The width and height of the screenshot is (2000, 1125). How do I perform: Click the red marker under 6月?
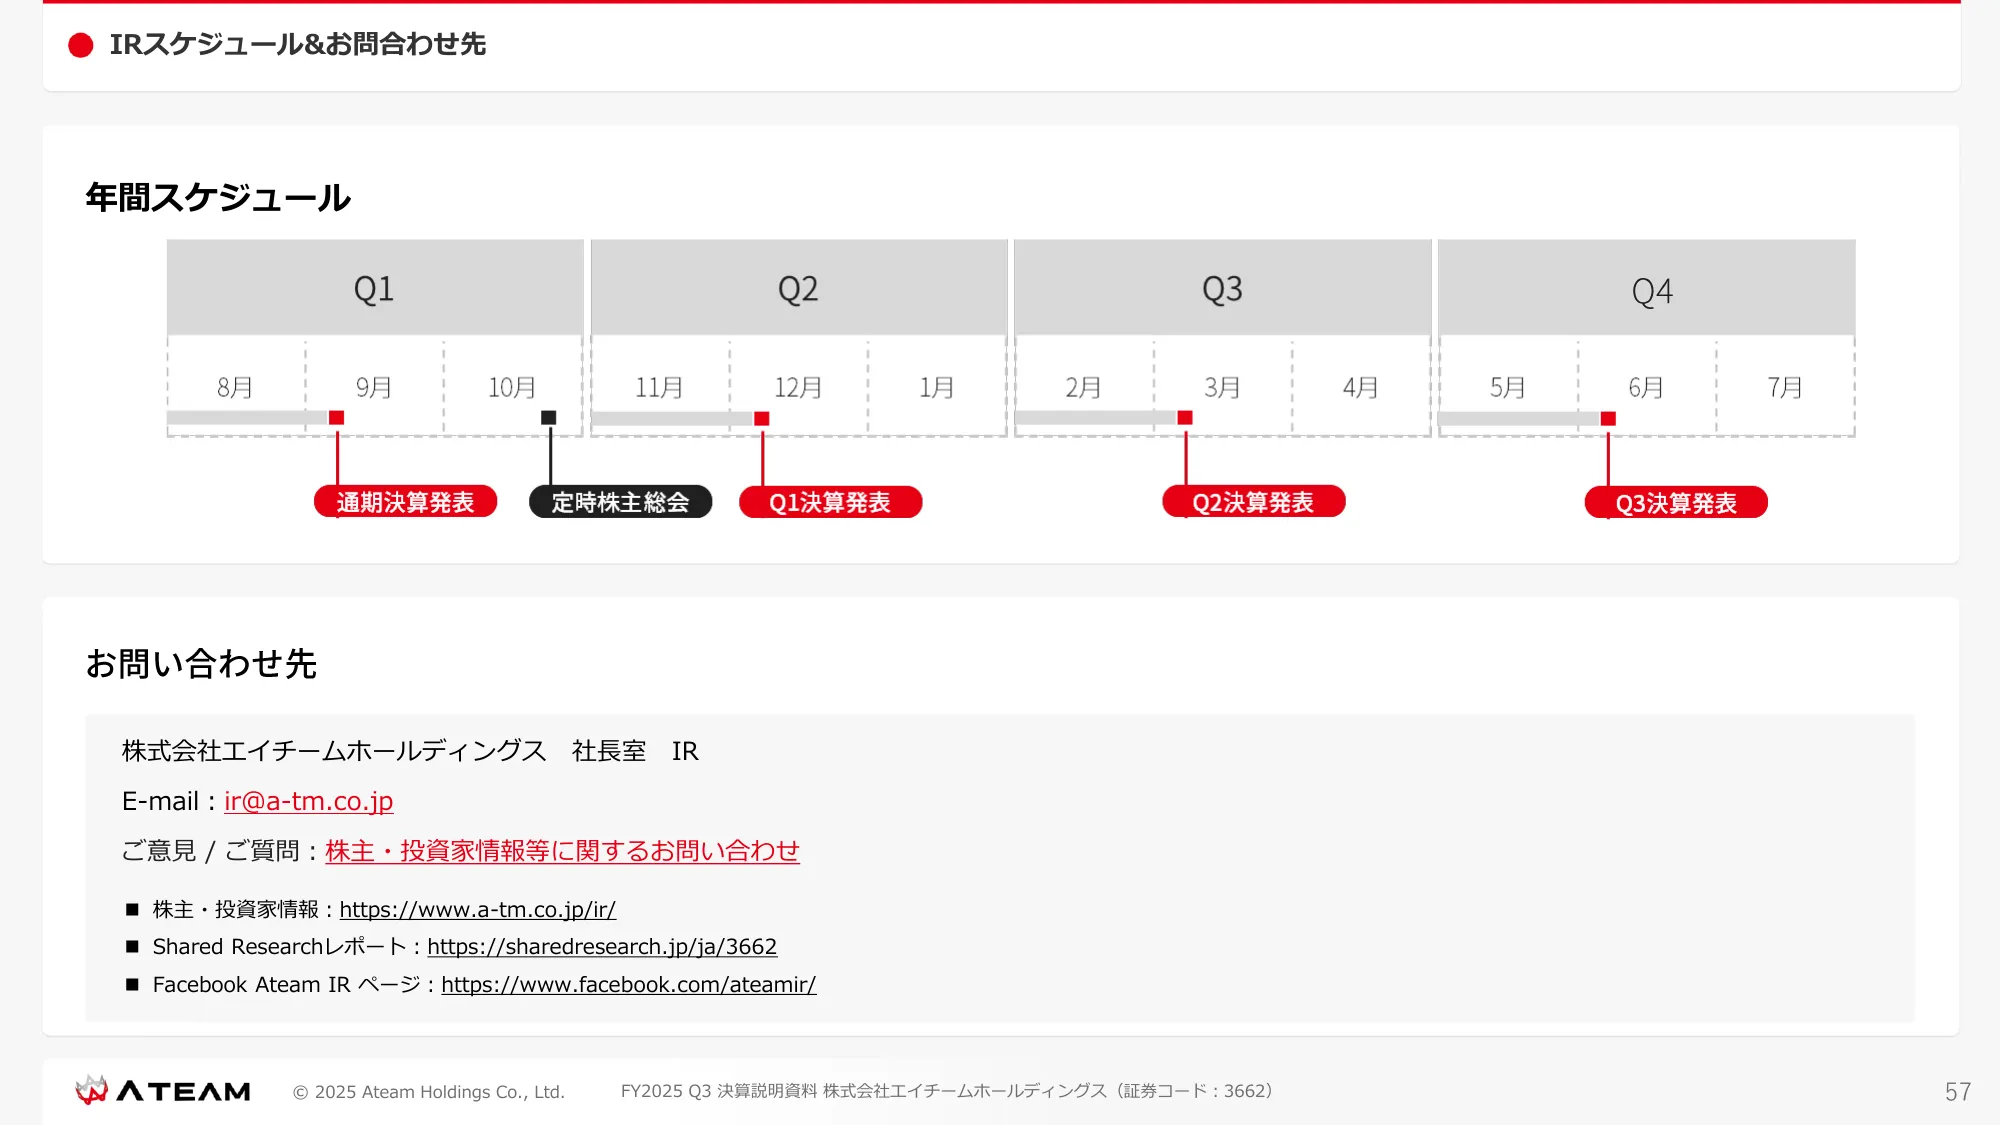[x=1608, y=419]
